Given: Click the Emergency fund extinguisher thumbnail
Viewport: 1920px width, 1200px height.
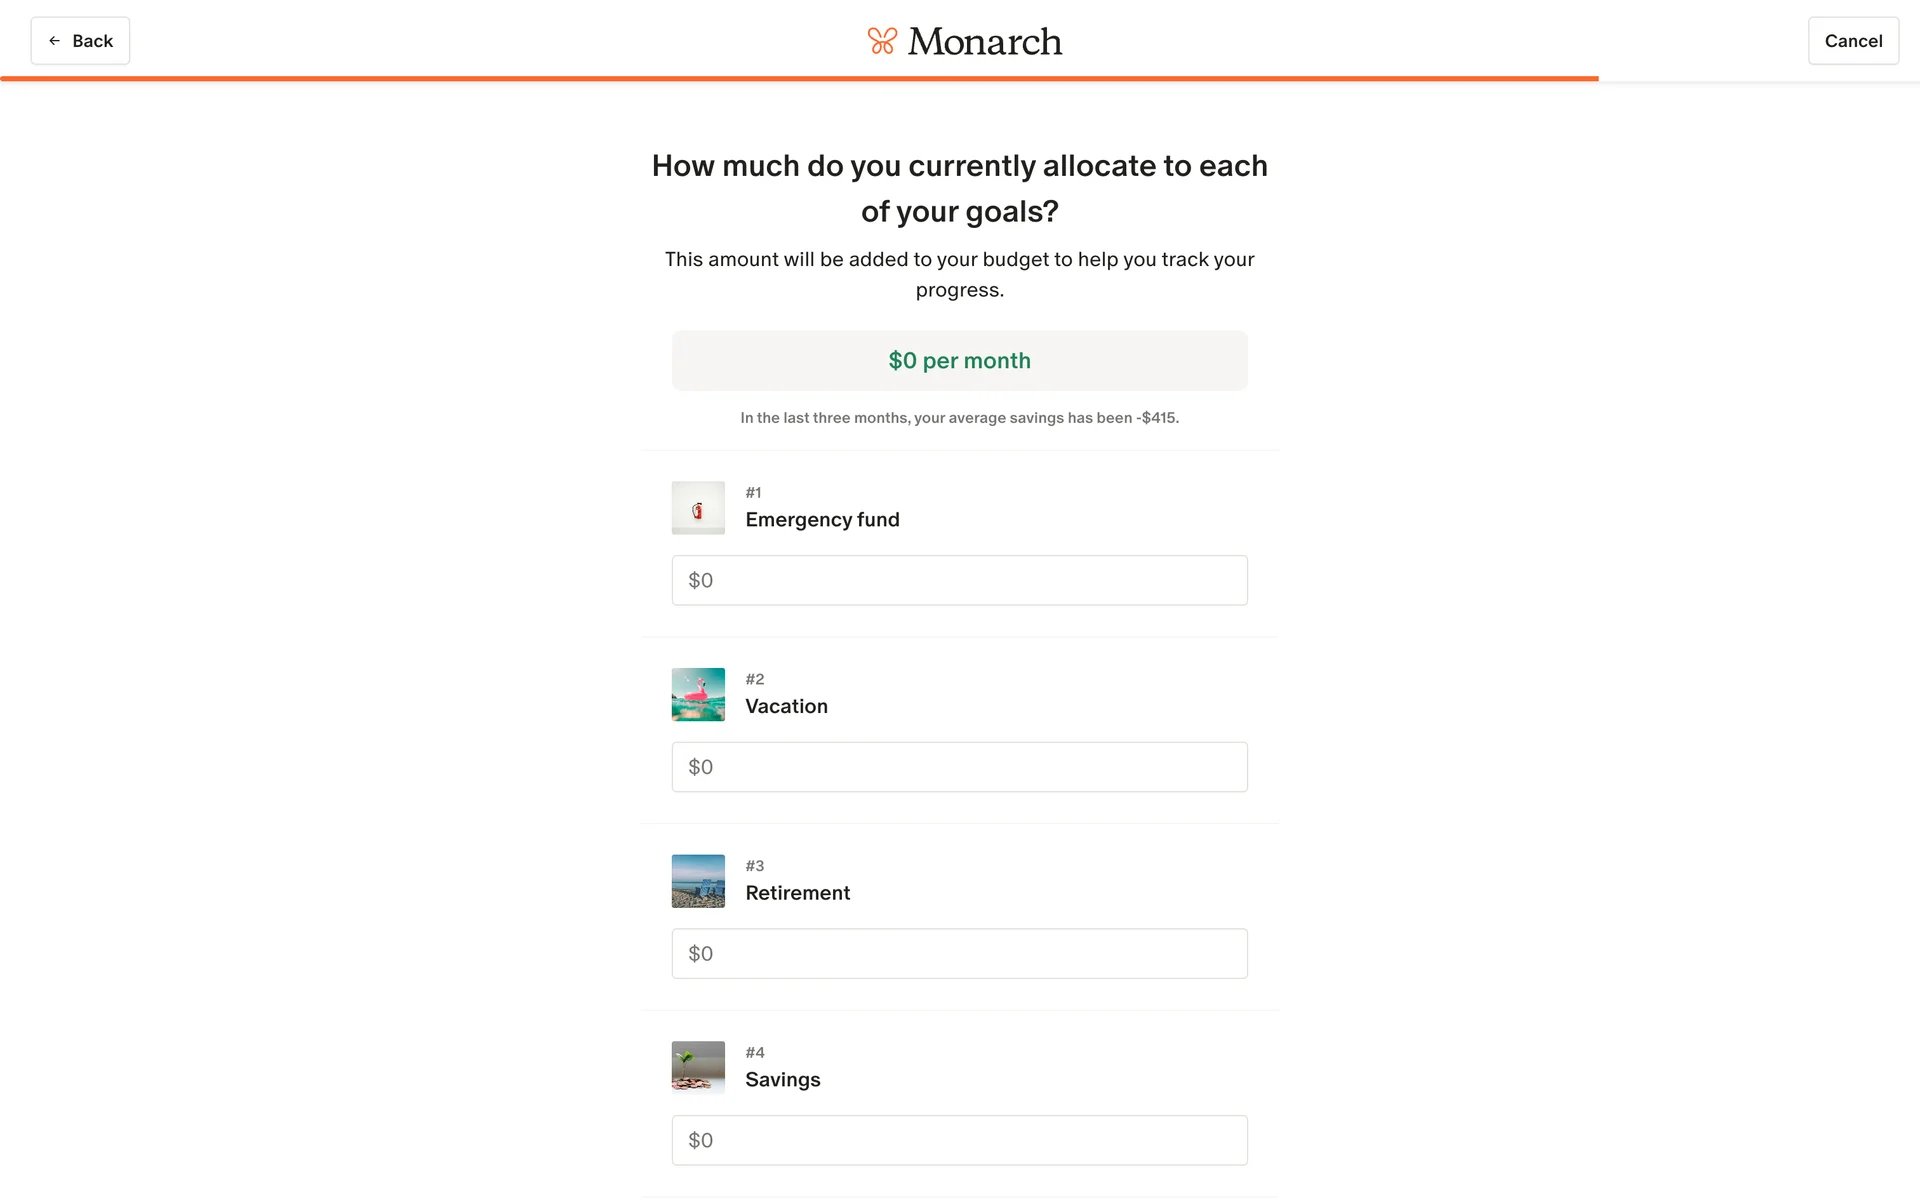Looking at the screenshot, I should click(698, 508).
